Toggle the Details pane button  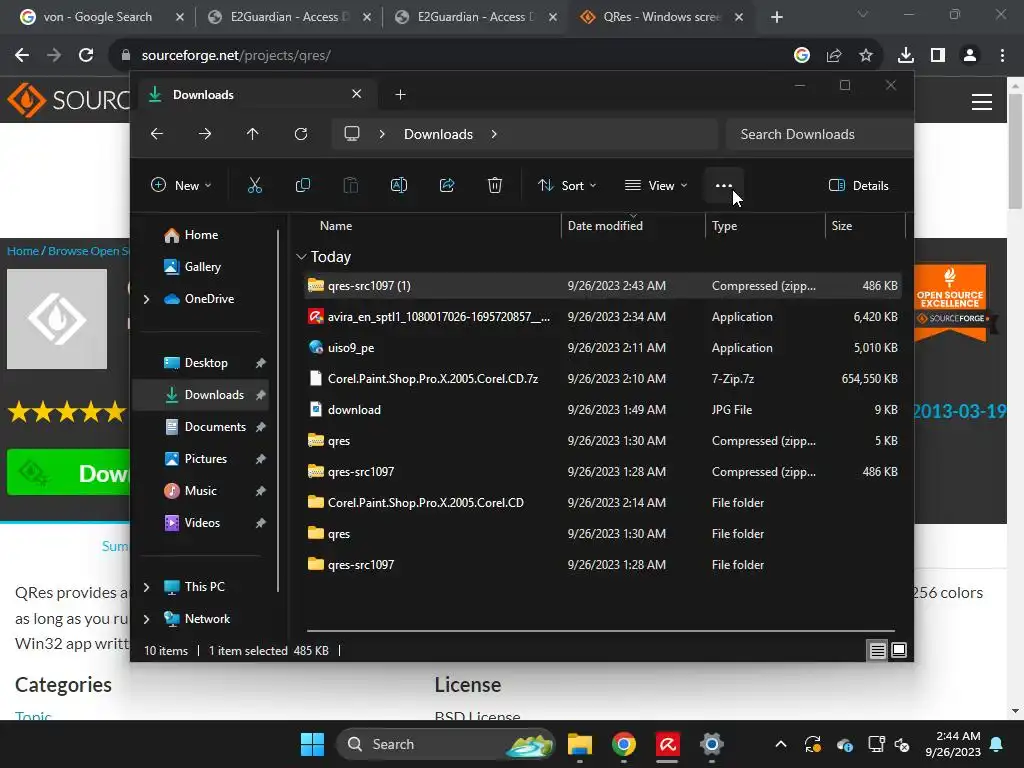pyautogui.click(x=859, y=185)
